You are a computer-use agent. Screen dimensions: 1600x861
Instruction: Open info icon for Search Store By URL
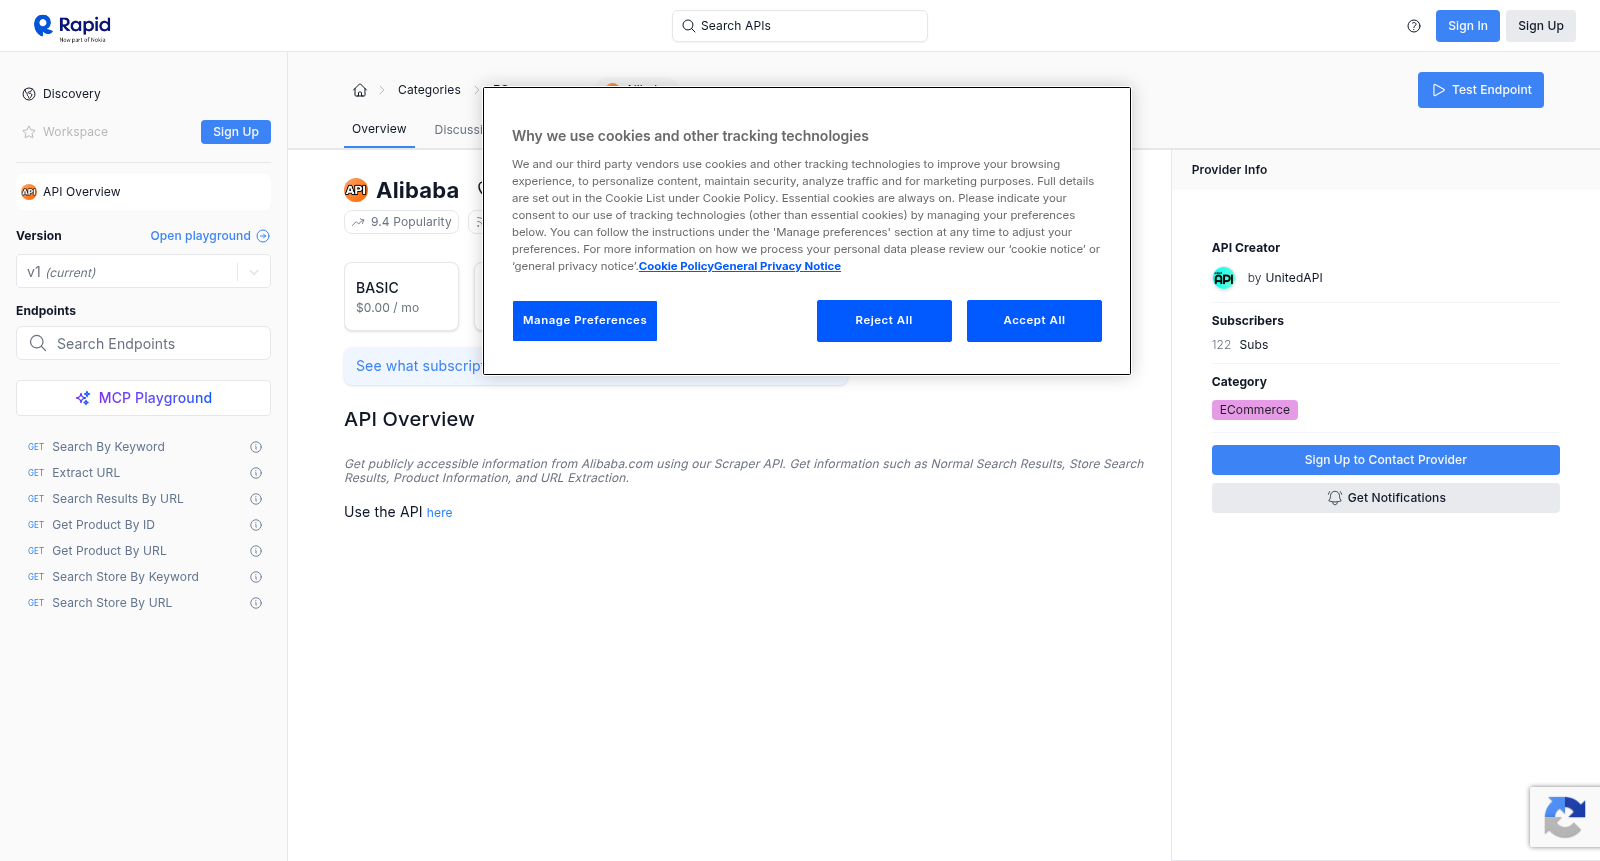point(256,603)
